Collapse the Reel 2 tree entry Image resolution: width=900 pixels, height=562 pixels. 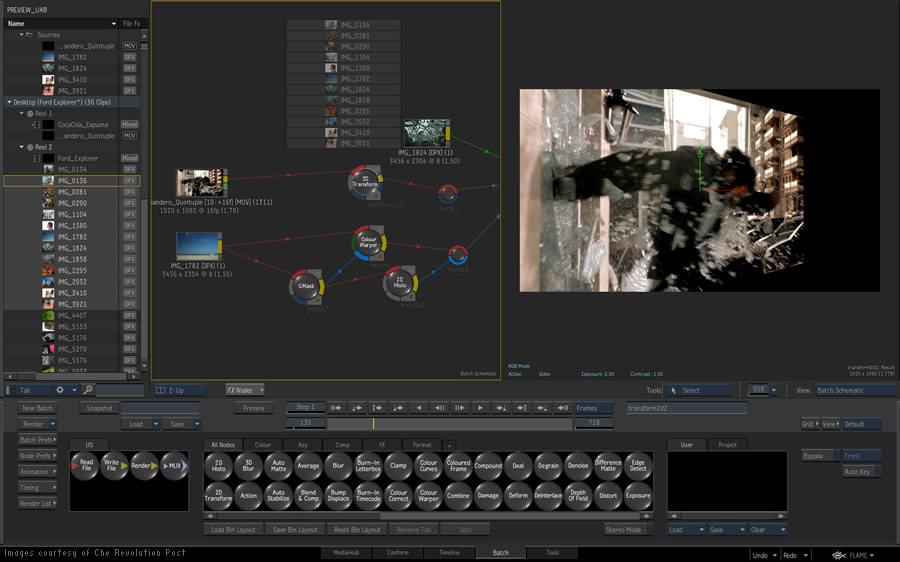(21, 147)
